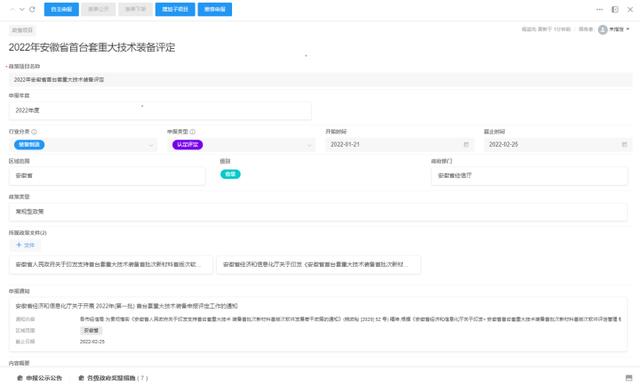Click the 增加子项目 blue button

[175, 9]
